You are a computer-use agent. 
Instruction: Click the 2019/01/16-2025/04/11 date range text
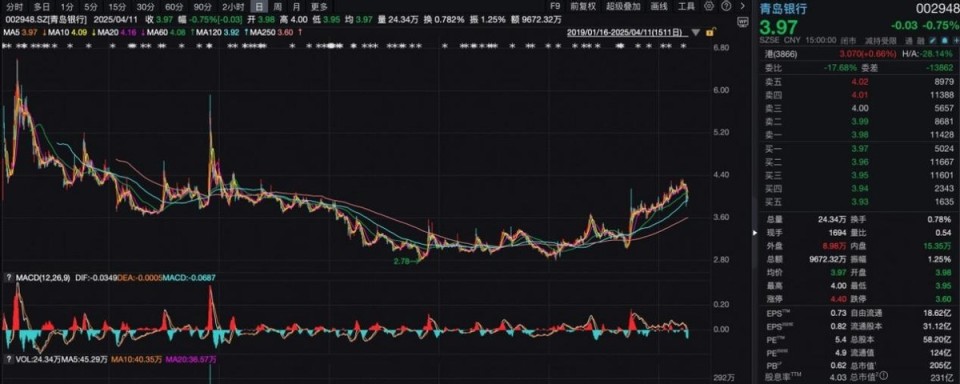point(627,31)
